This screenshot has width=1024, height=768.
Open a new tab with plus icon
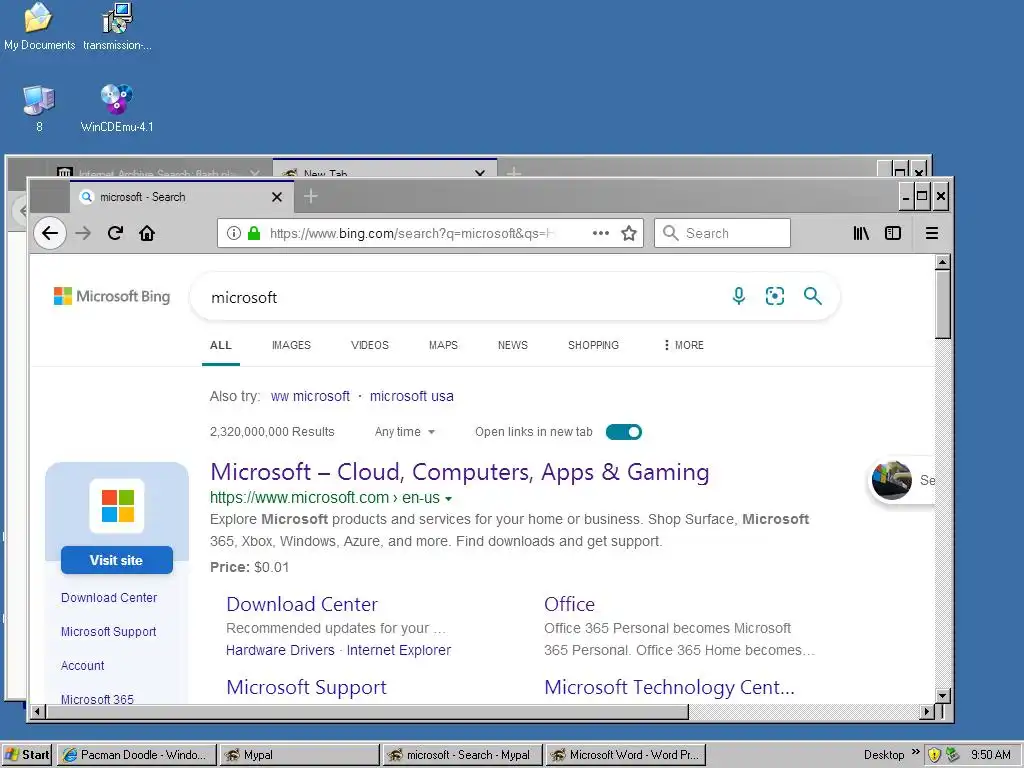click(x=311, y=196)
